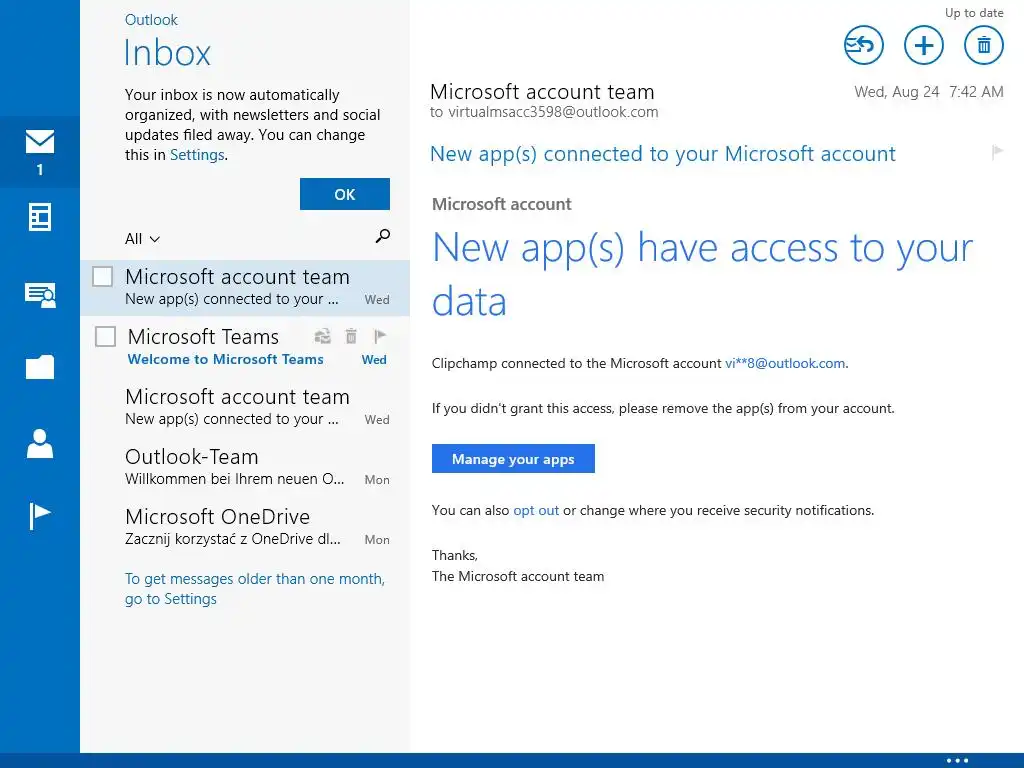Check the first Microsoft account team message
The width and height of the screenshot is (1024, 768).
pyautogui.click(x=103, y=276)
